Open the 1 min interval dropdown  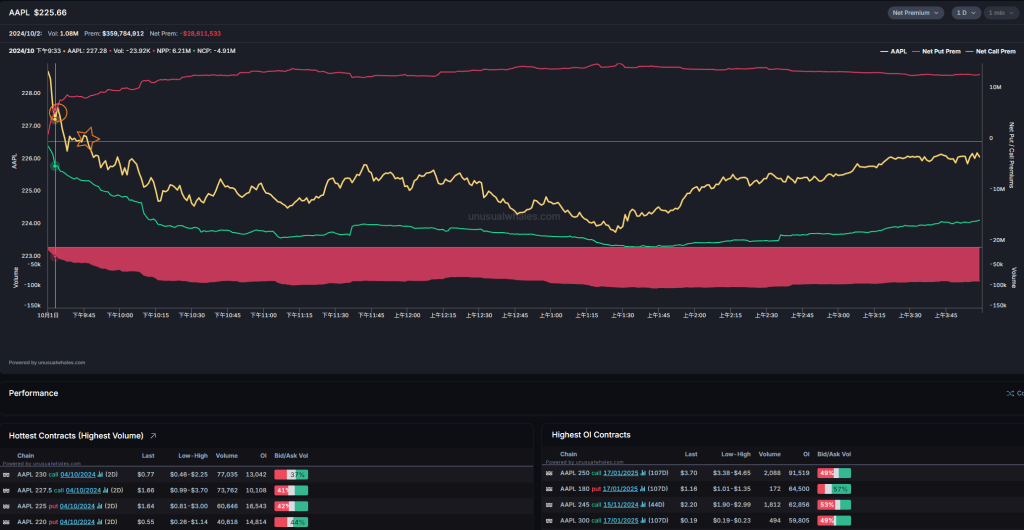[x=1000, y=12]
